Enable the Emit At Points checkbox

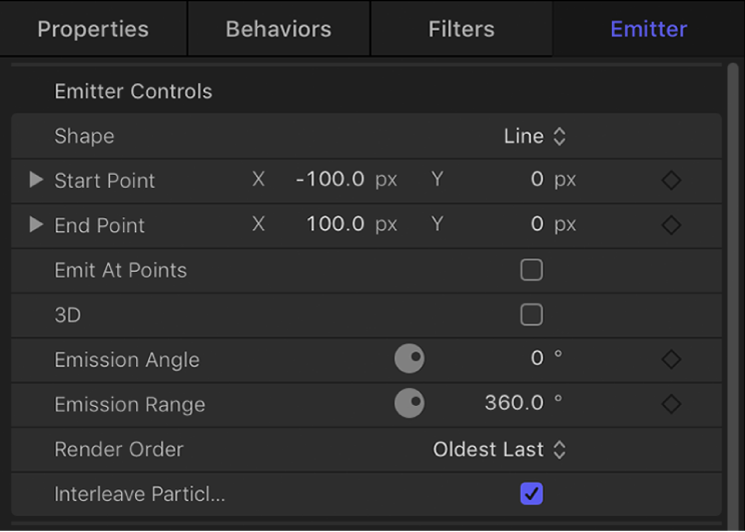click(532, 270)
